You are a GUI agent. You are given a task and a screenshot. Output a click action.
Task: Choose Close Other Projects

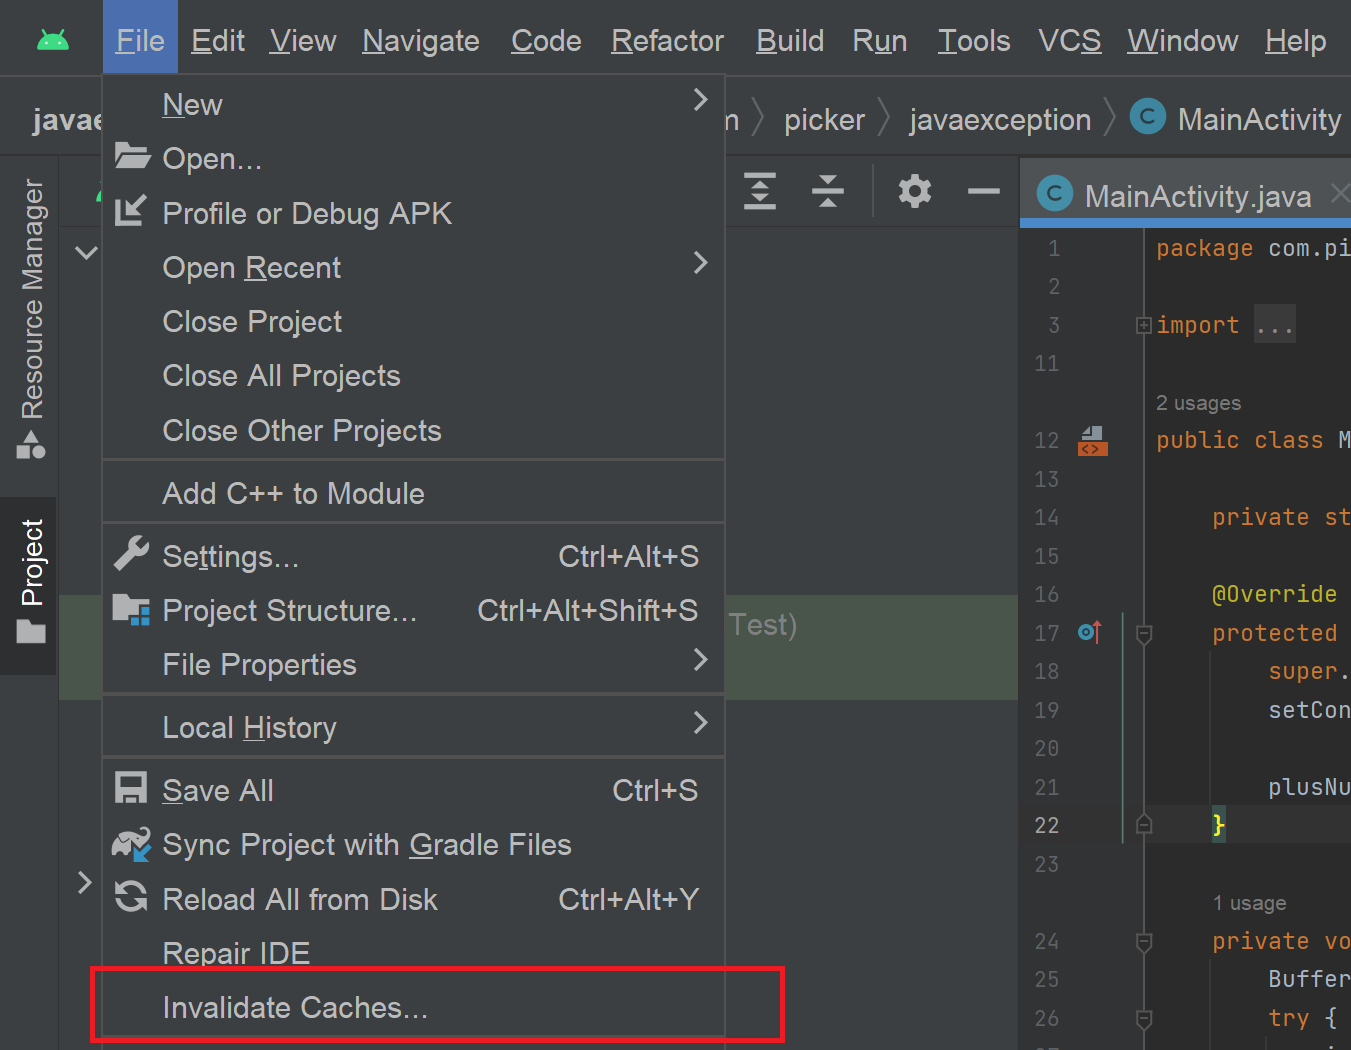pyautogui.click(x=413, y=430)
